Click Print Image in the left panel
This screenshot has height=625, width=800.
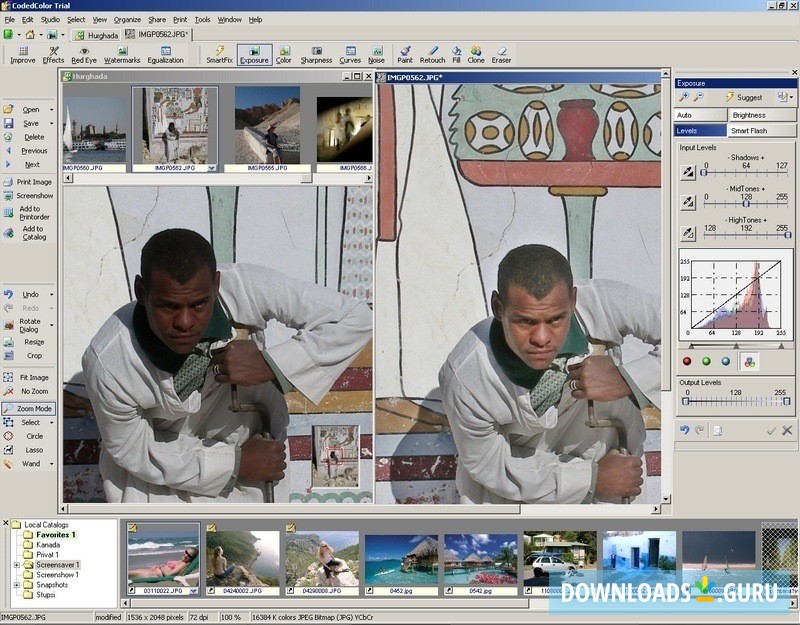click(x=35, y=181)
